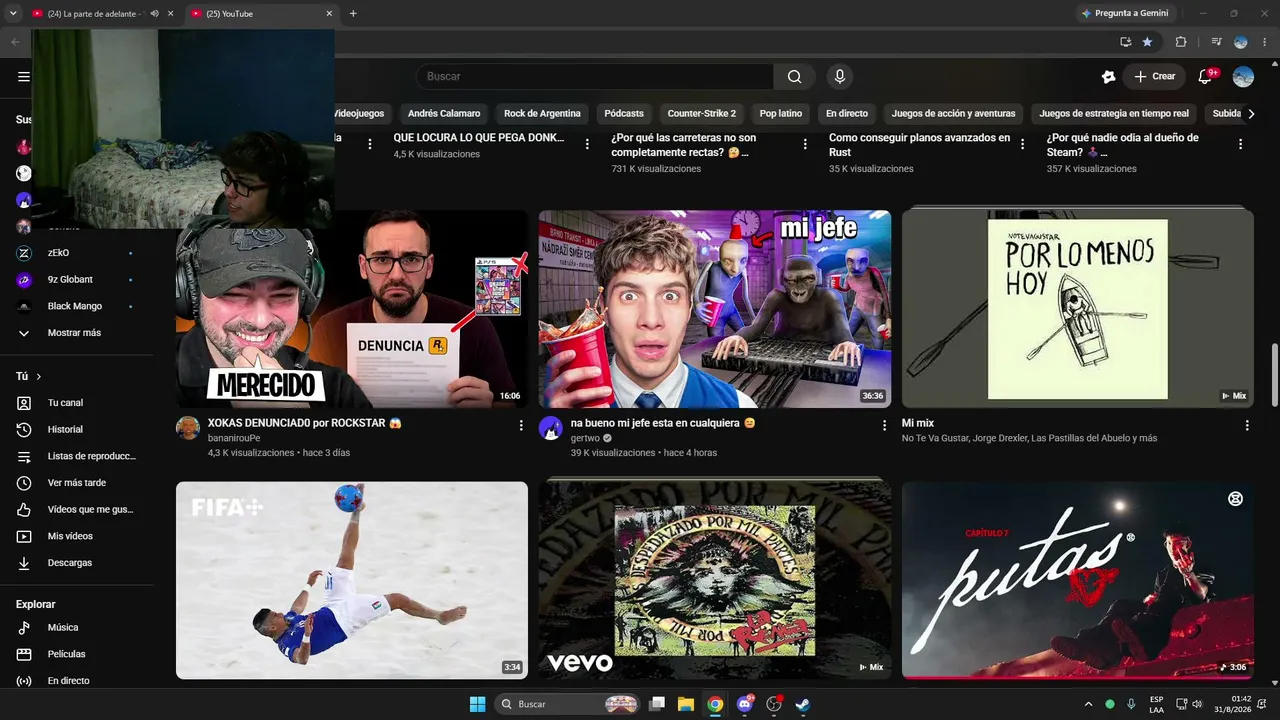This screenshot has height=720, width=1280.
Task: Open the Windows Start menu
Action: click(477, 704)
